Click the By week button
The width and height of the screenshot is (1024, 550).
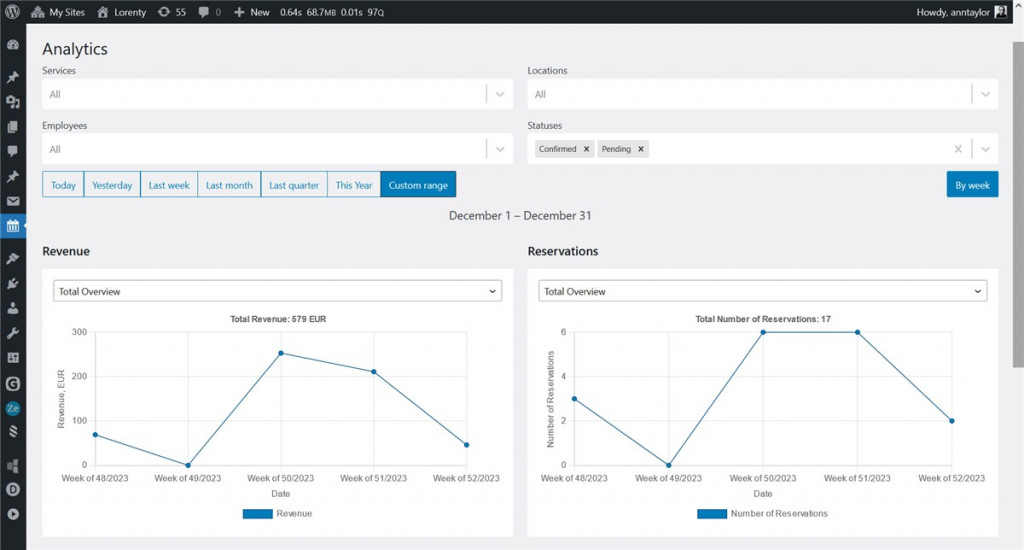coord(971,185)
